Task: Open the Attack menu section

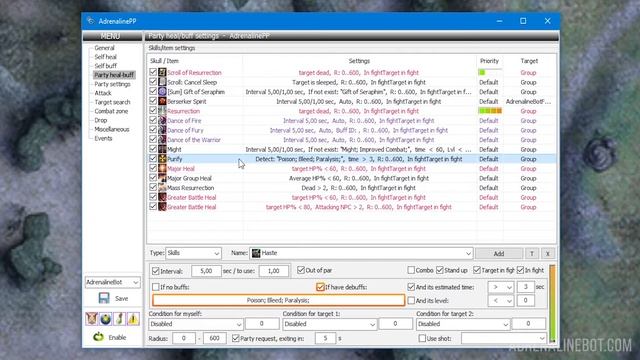Action: click(x=103, y=93)
